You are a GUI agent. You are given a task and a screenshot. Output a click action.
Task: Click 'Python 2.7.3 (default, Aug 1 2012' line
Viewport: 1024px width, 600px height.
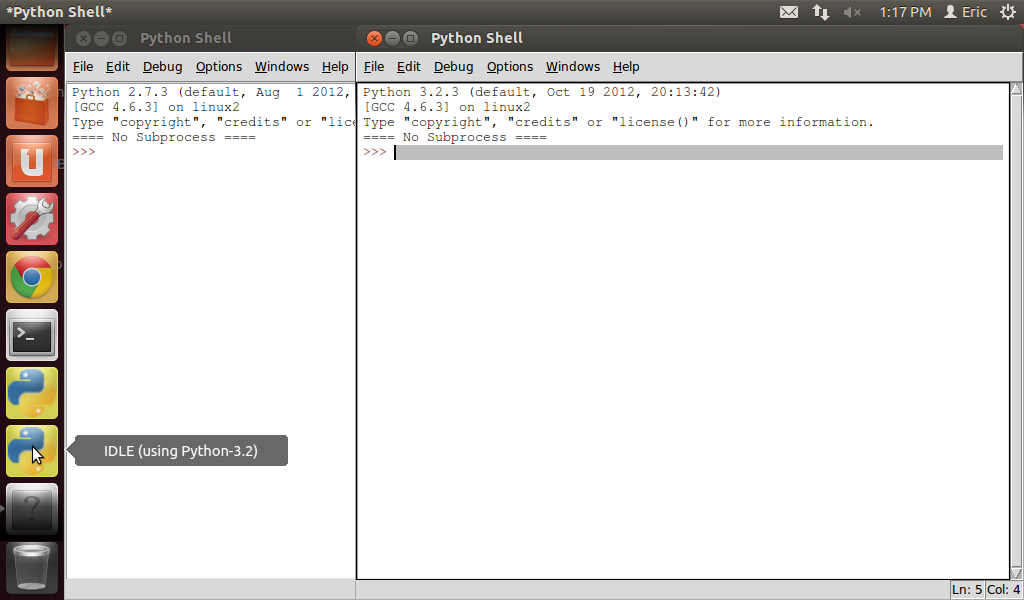212,92
